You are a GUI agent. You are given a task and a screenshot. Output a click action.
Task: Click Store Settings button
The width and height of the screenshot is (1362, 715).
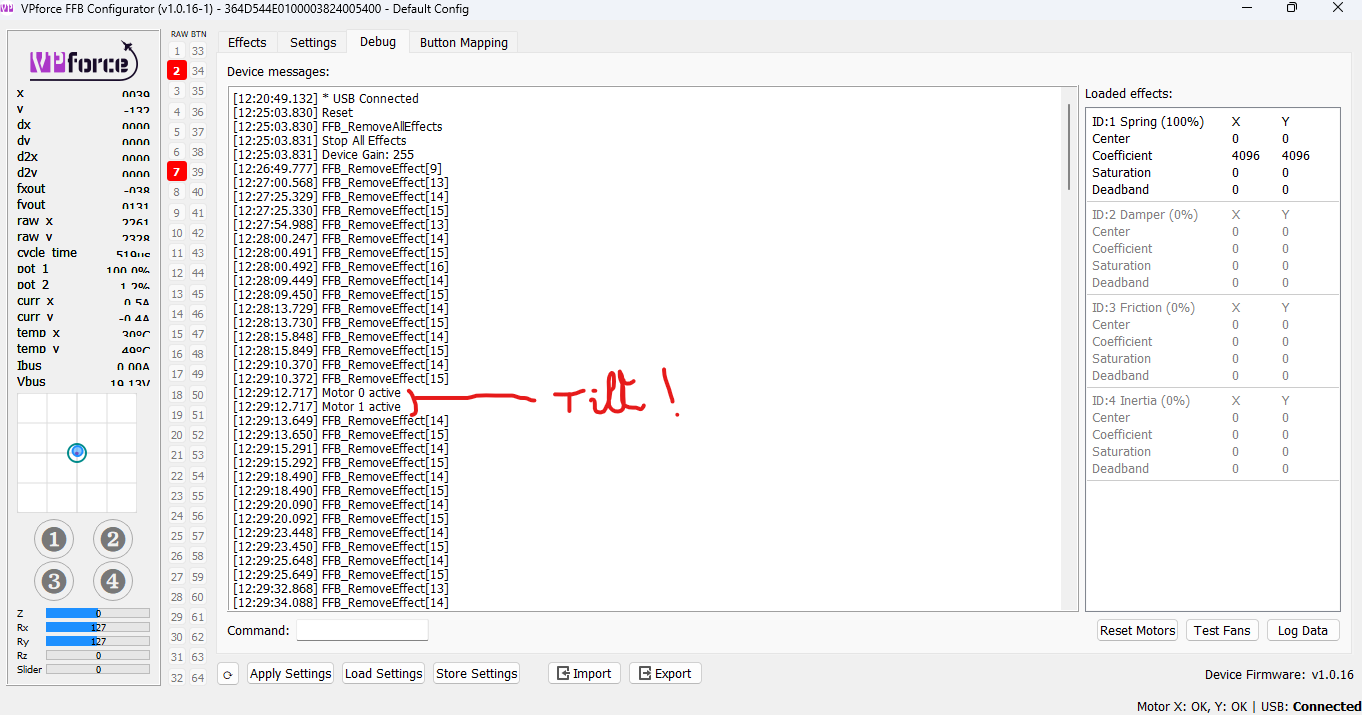coord(477,673)
